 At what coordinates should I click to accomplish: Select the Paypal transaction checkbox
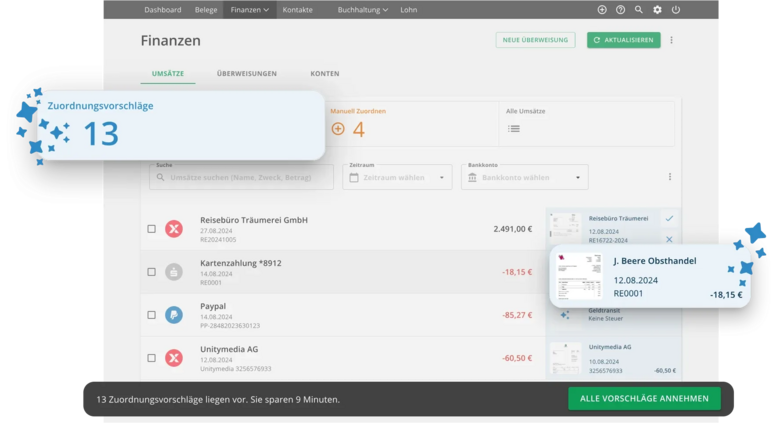pyautogui.click(x=152, y=315)
